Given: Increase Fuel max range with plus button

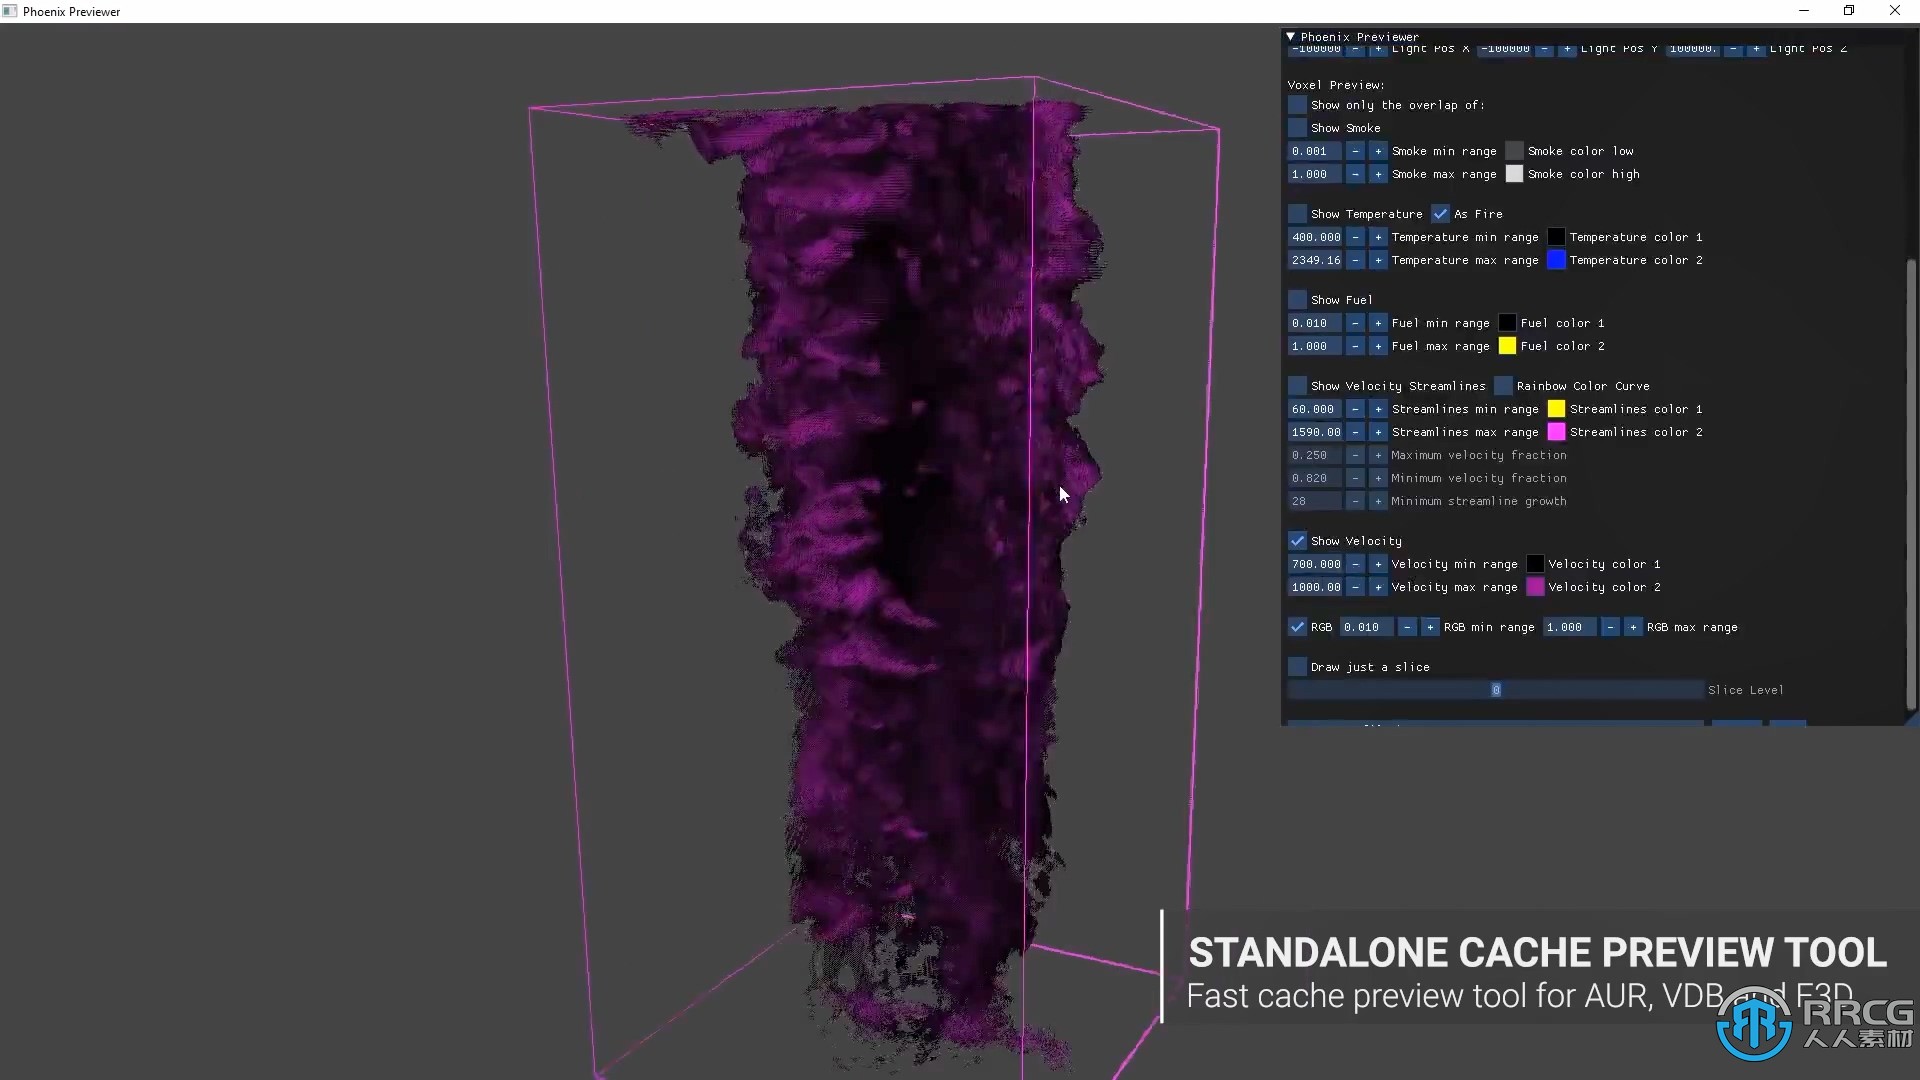Looking at the screenshot, I should coord(1378,346).
